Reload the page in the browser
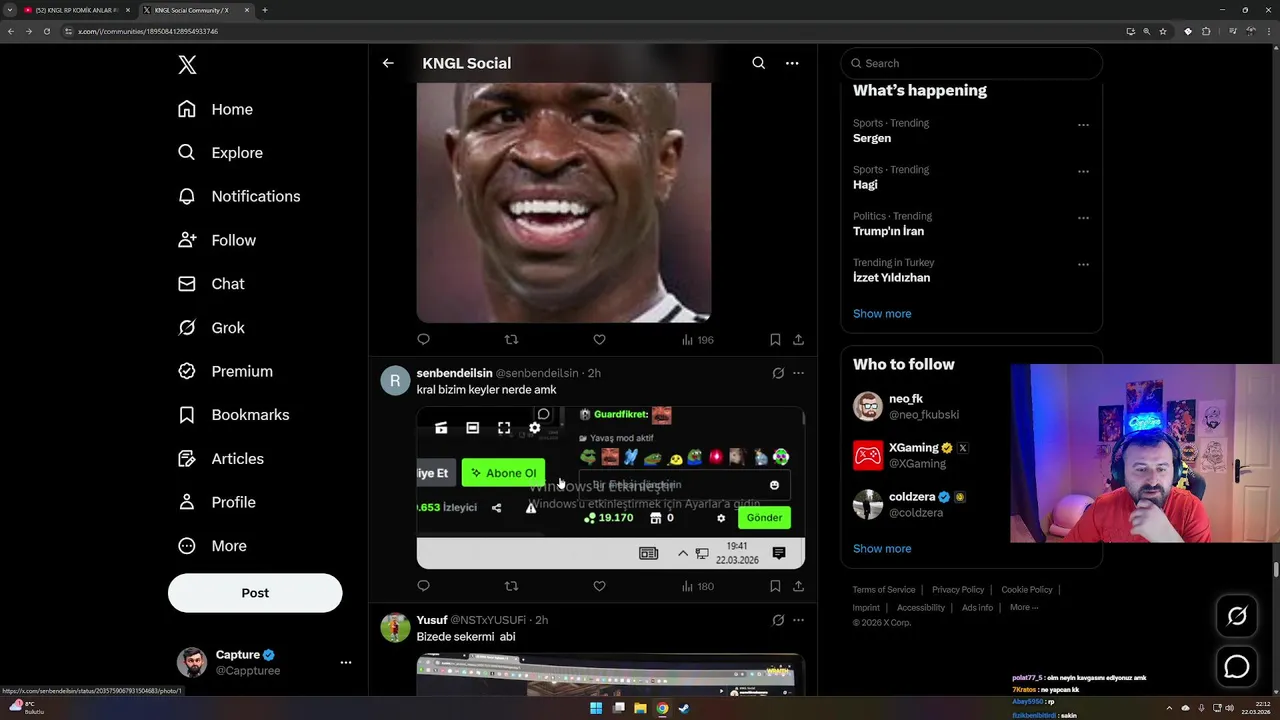 click(x=46, y=31)
